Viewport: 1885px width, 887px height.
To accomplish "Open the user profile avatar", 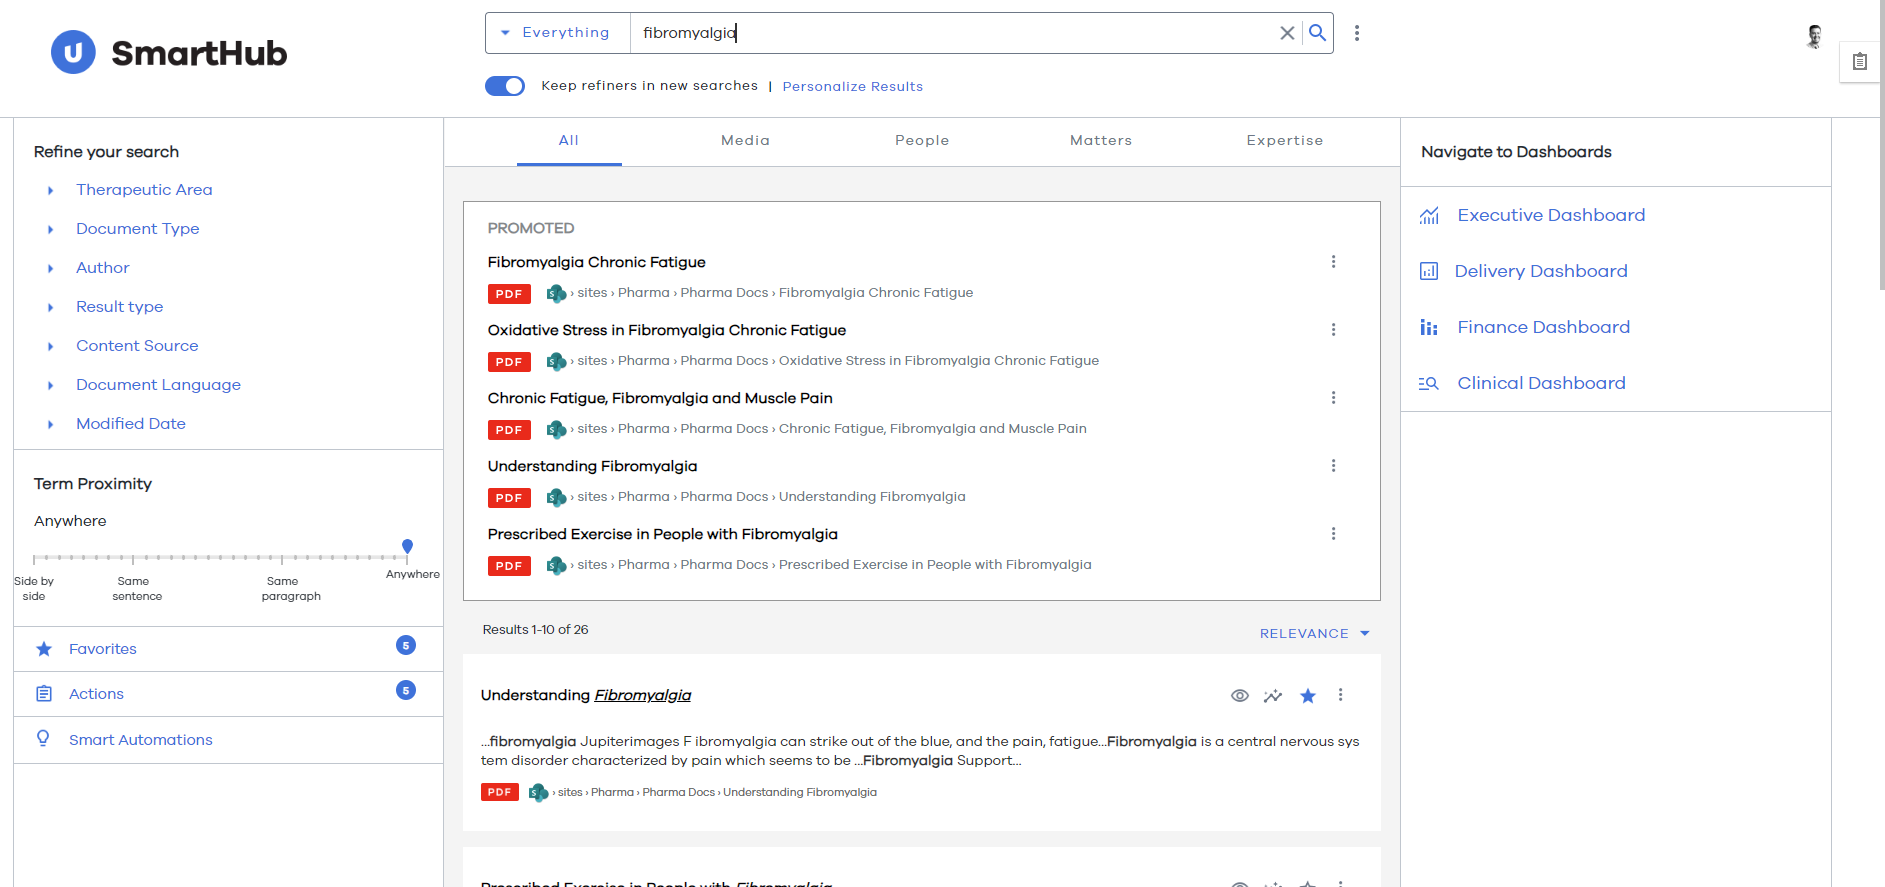I will click(x=1814, y=37).
